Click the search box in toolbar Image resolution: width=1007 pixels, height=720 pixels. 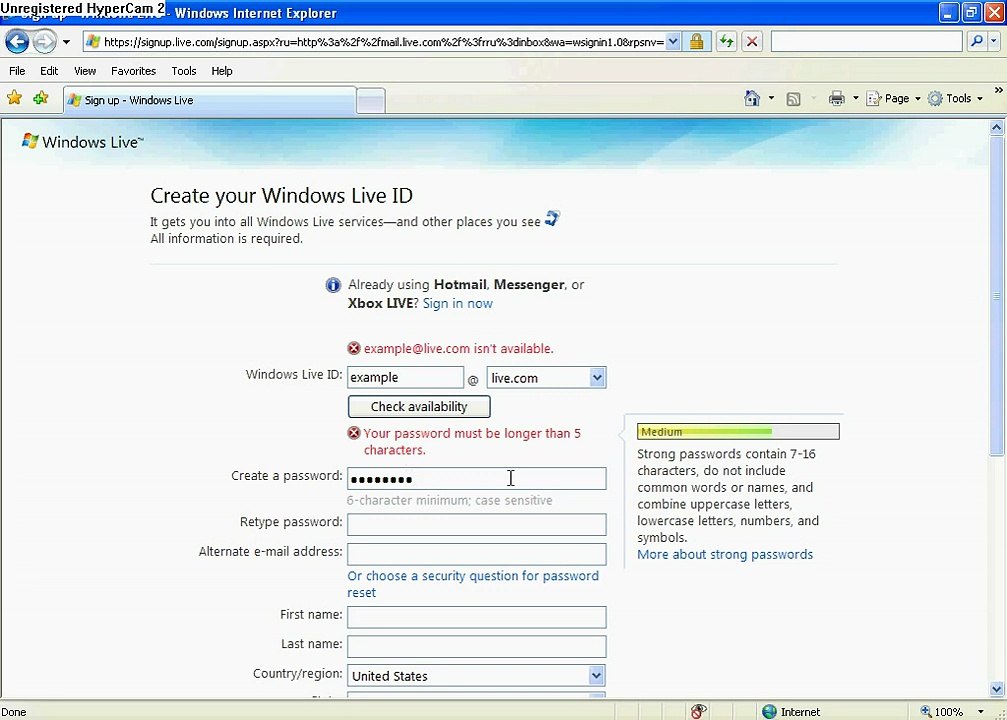click(866, 42)
